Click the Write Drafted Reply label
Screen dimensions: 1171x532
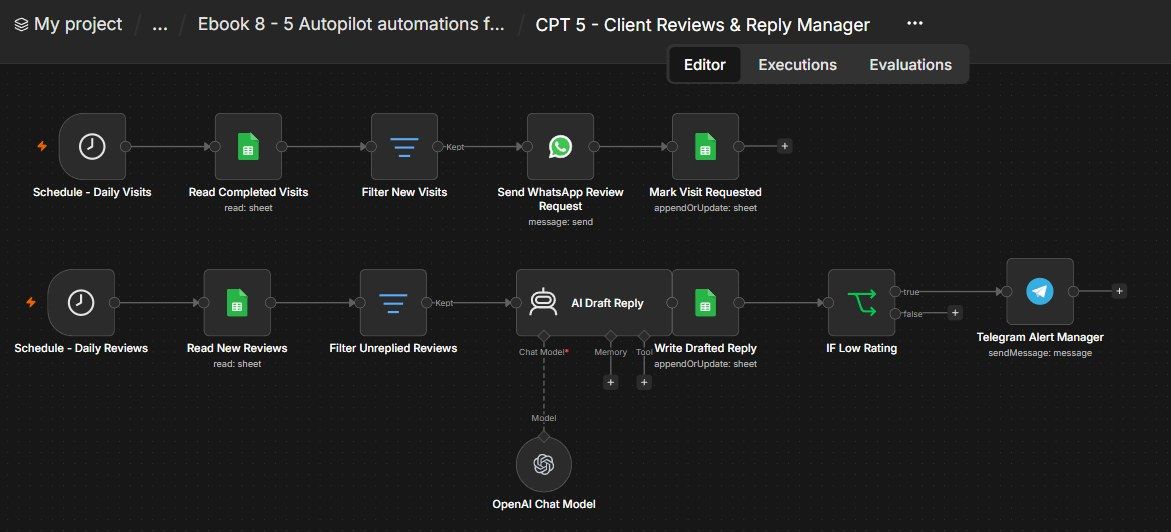coord(706,349)
